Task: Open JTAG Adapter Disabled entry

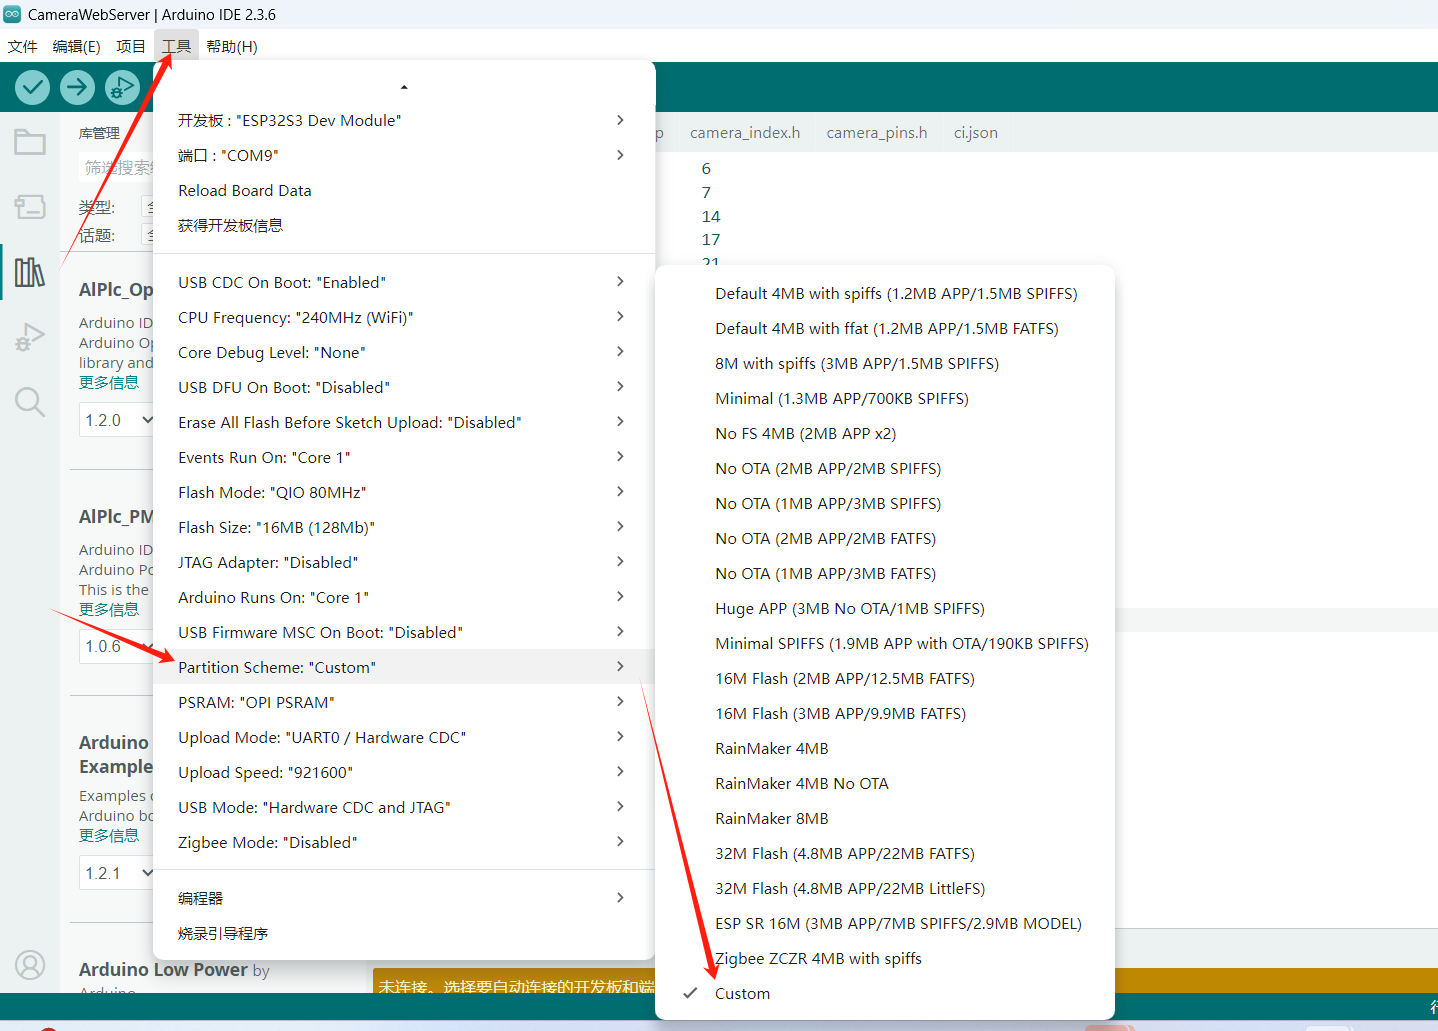Action: 404,562
